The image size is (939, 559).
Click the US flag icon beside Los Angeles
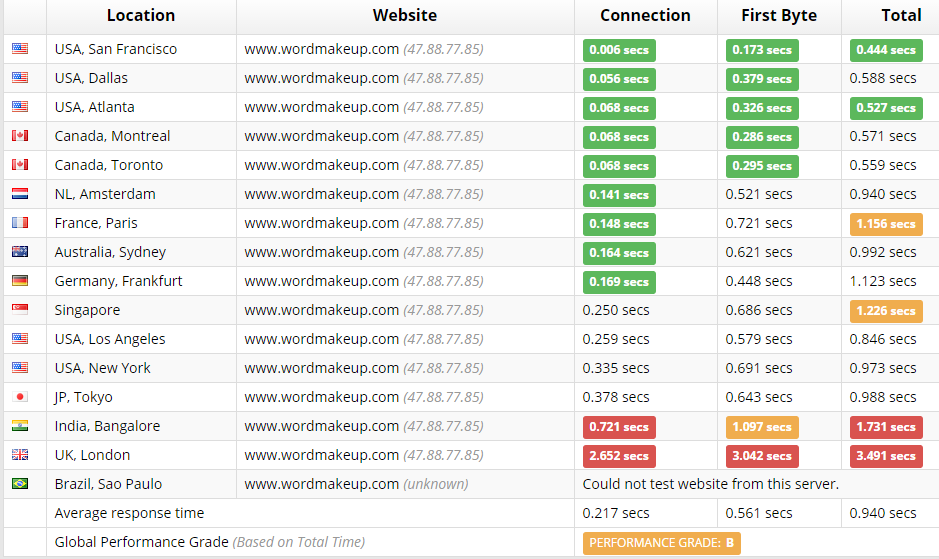point(20,339)
